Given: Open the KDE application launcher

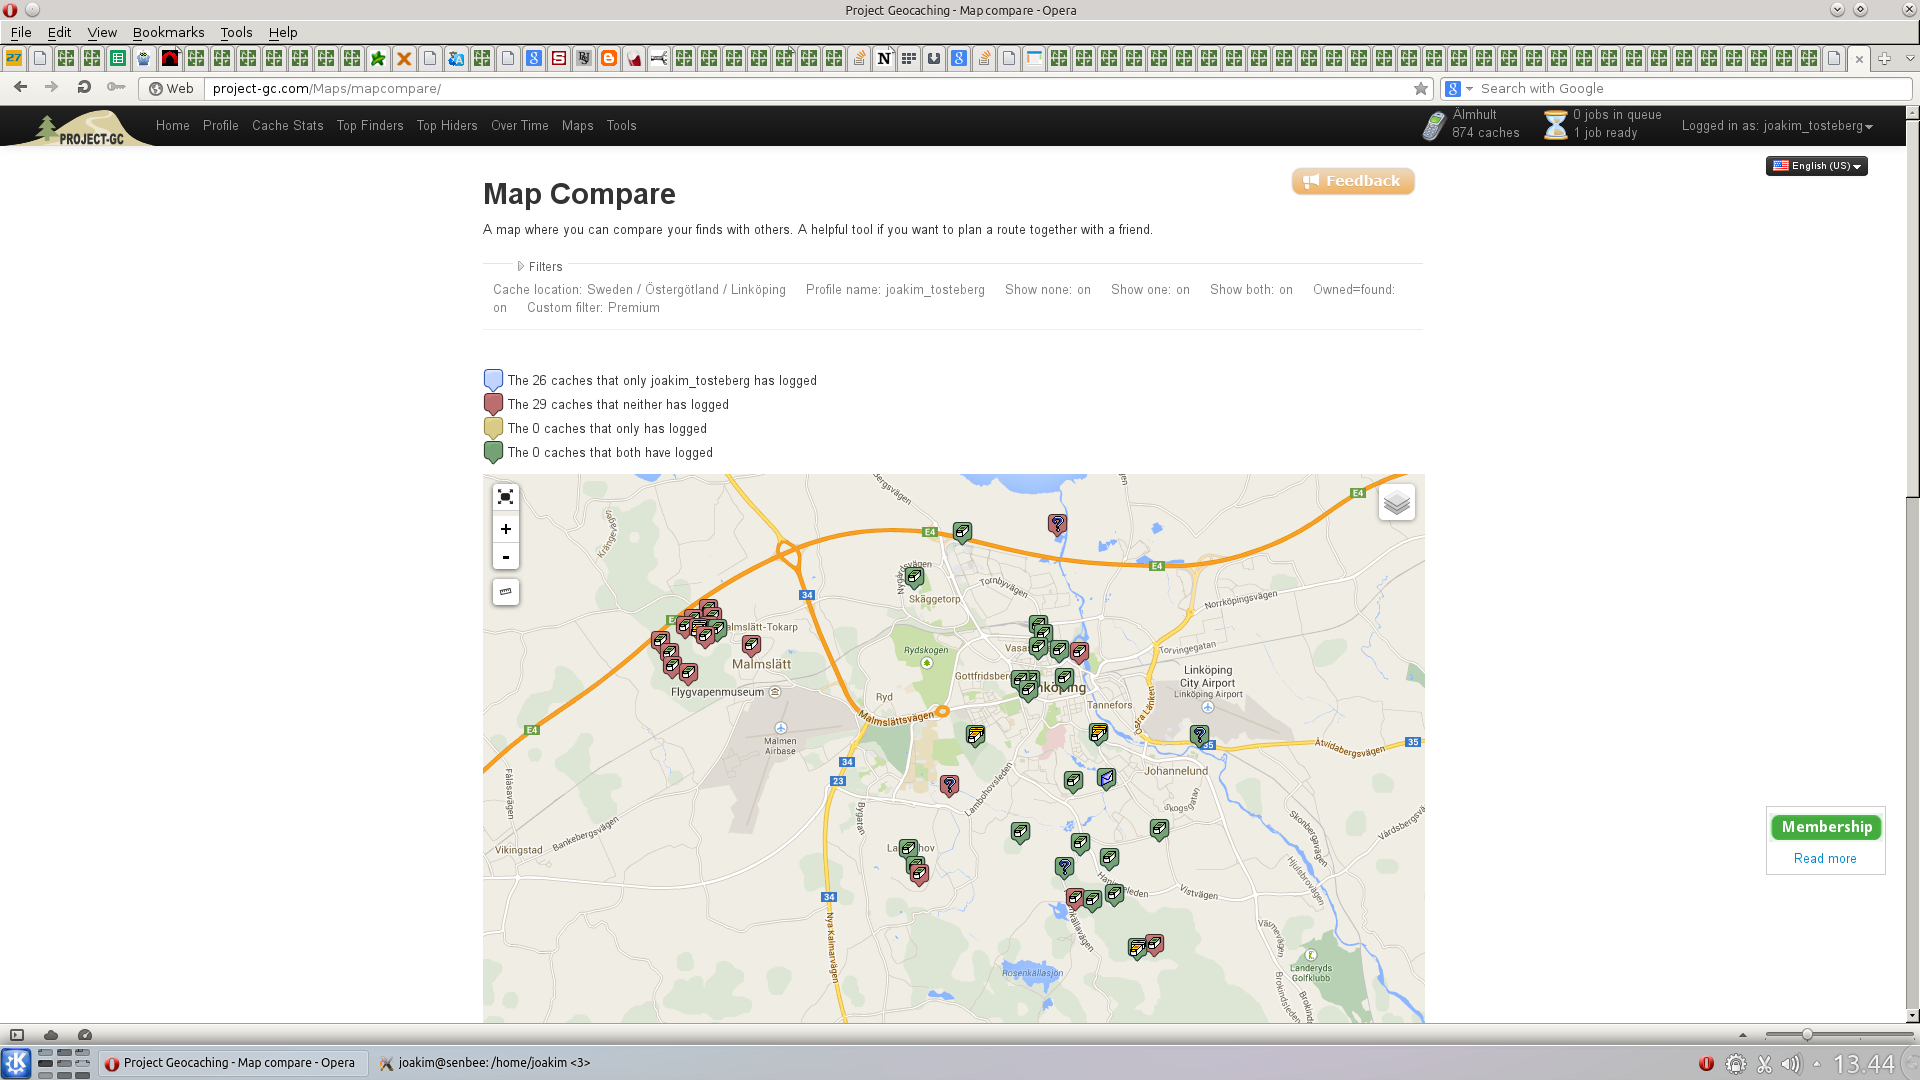Looking at the screenshot, I should 16,1063.
